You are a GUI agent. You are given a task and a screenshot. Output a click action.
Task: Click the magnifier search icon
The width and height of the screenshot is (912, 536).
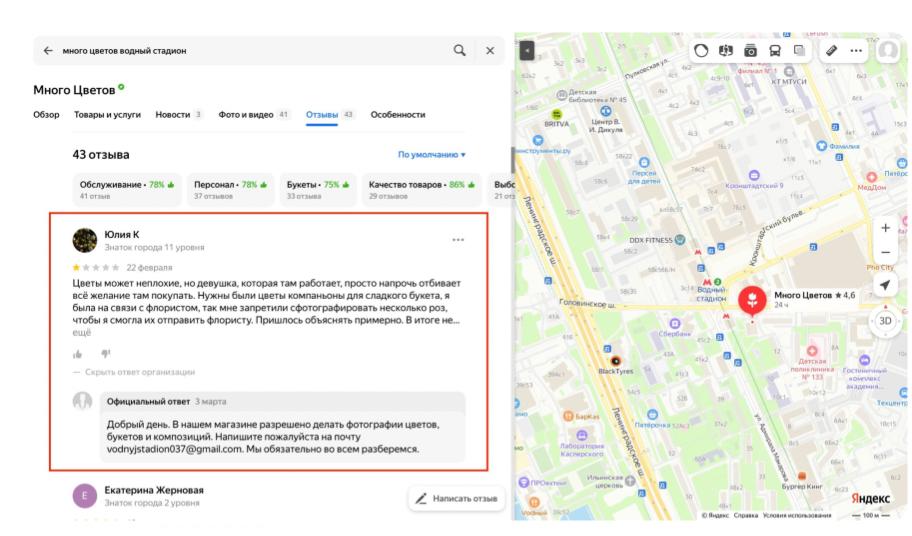459,51
